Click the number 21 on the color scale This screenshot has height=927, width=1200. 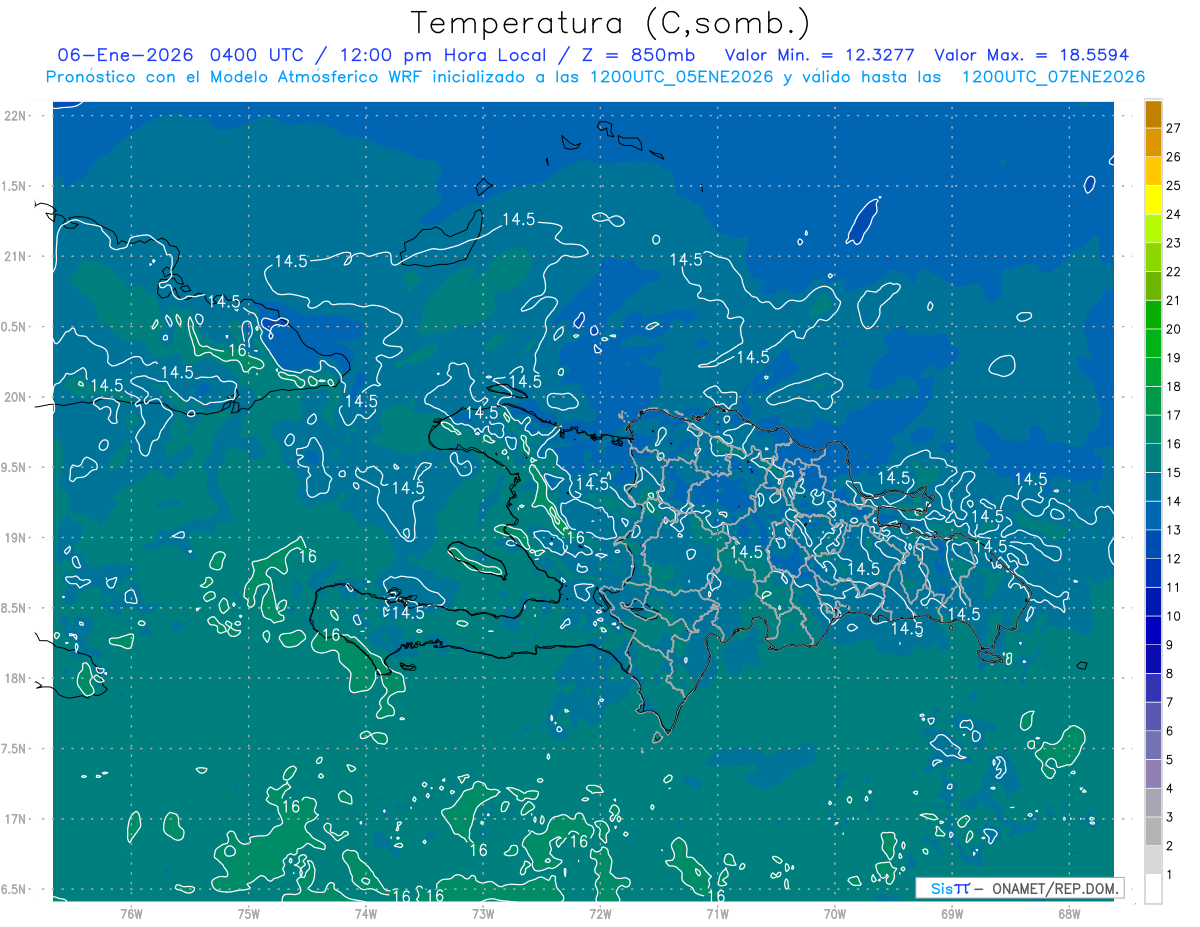point(1174,300)
